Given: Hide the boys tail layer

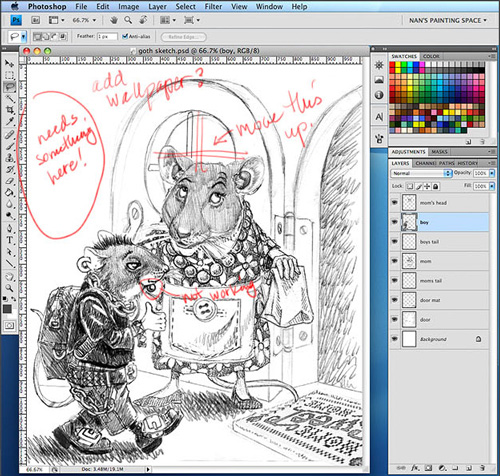Looking at the screenshot, I should point(395,241).
